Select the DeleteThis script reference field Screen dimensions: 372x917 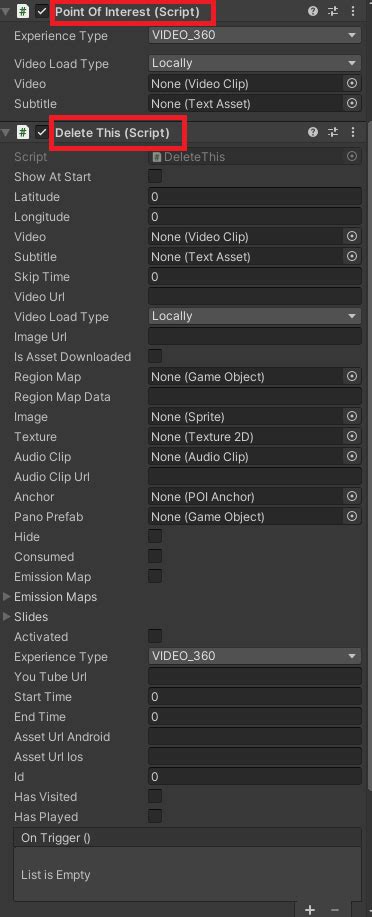pos(255,156)
